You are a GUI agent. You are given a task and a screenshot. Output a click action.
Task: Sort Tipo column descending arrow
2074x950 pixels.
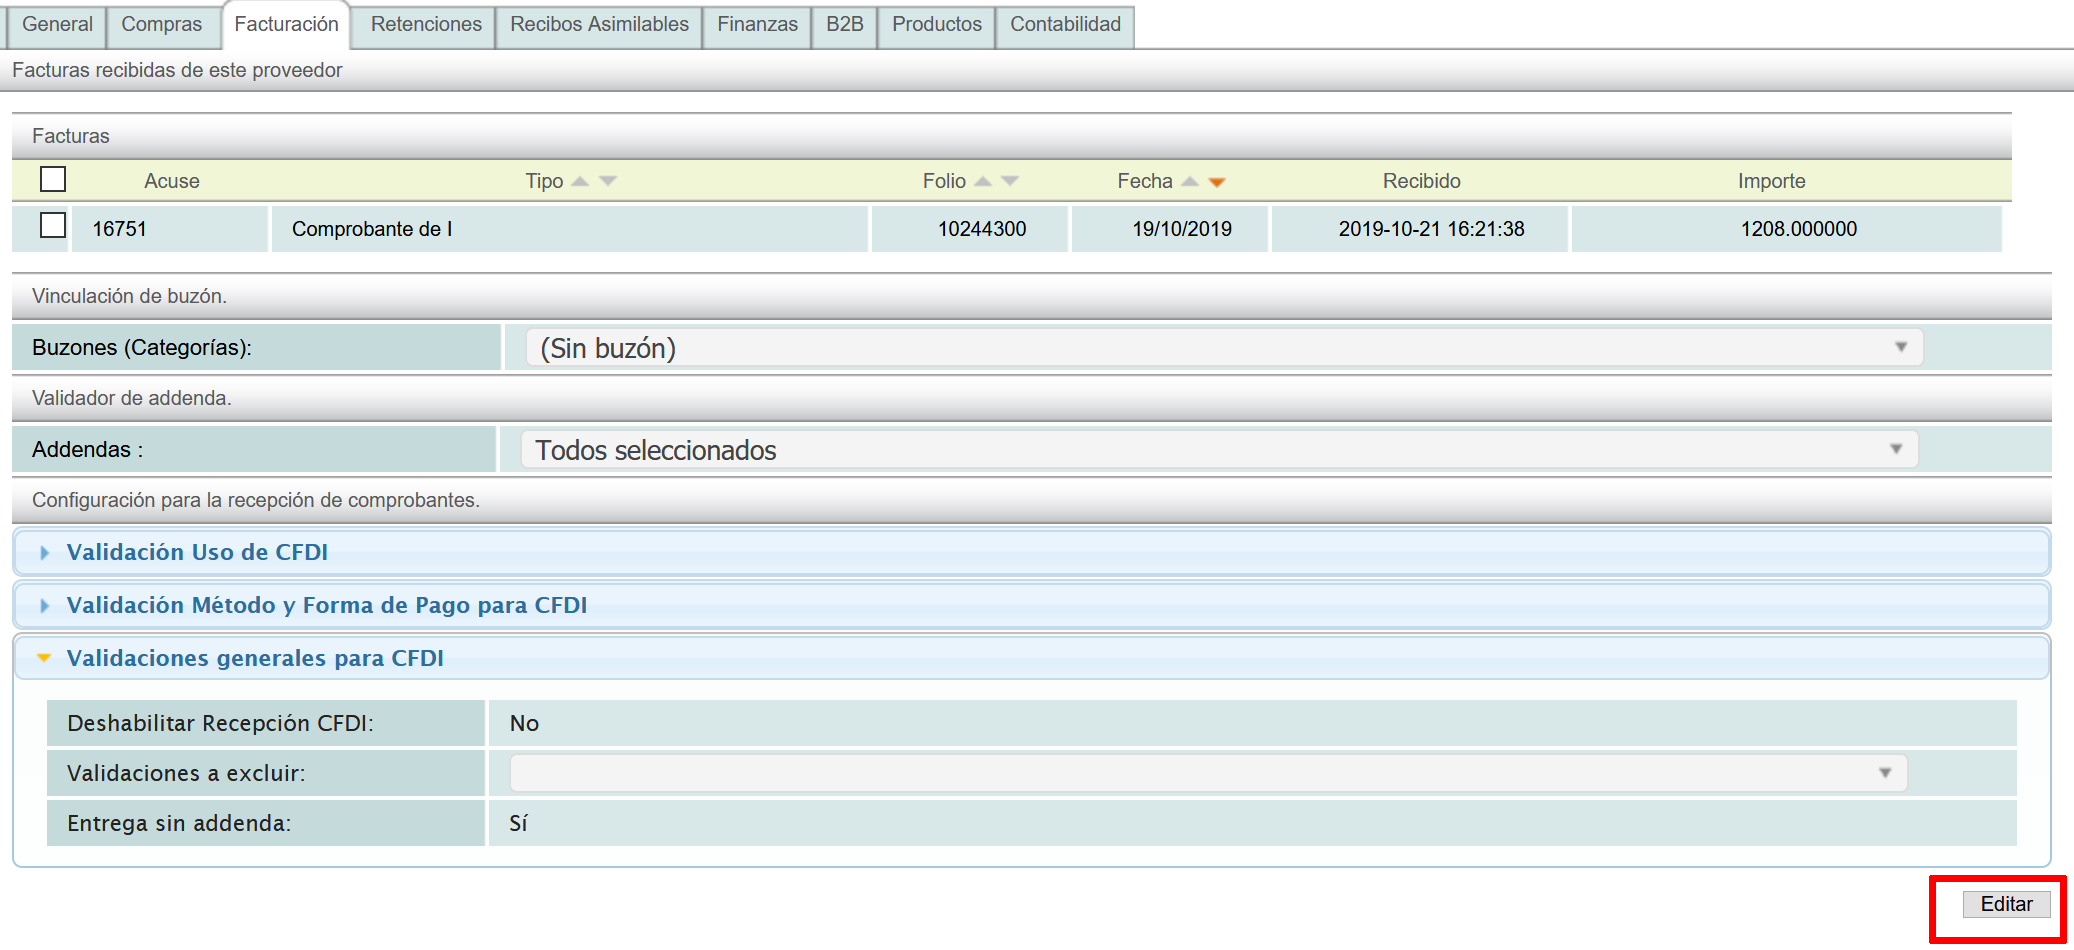[x=608, y=181]
